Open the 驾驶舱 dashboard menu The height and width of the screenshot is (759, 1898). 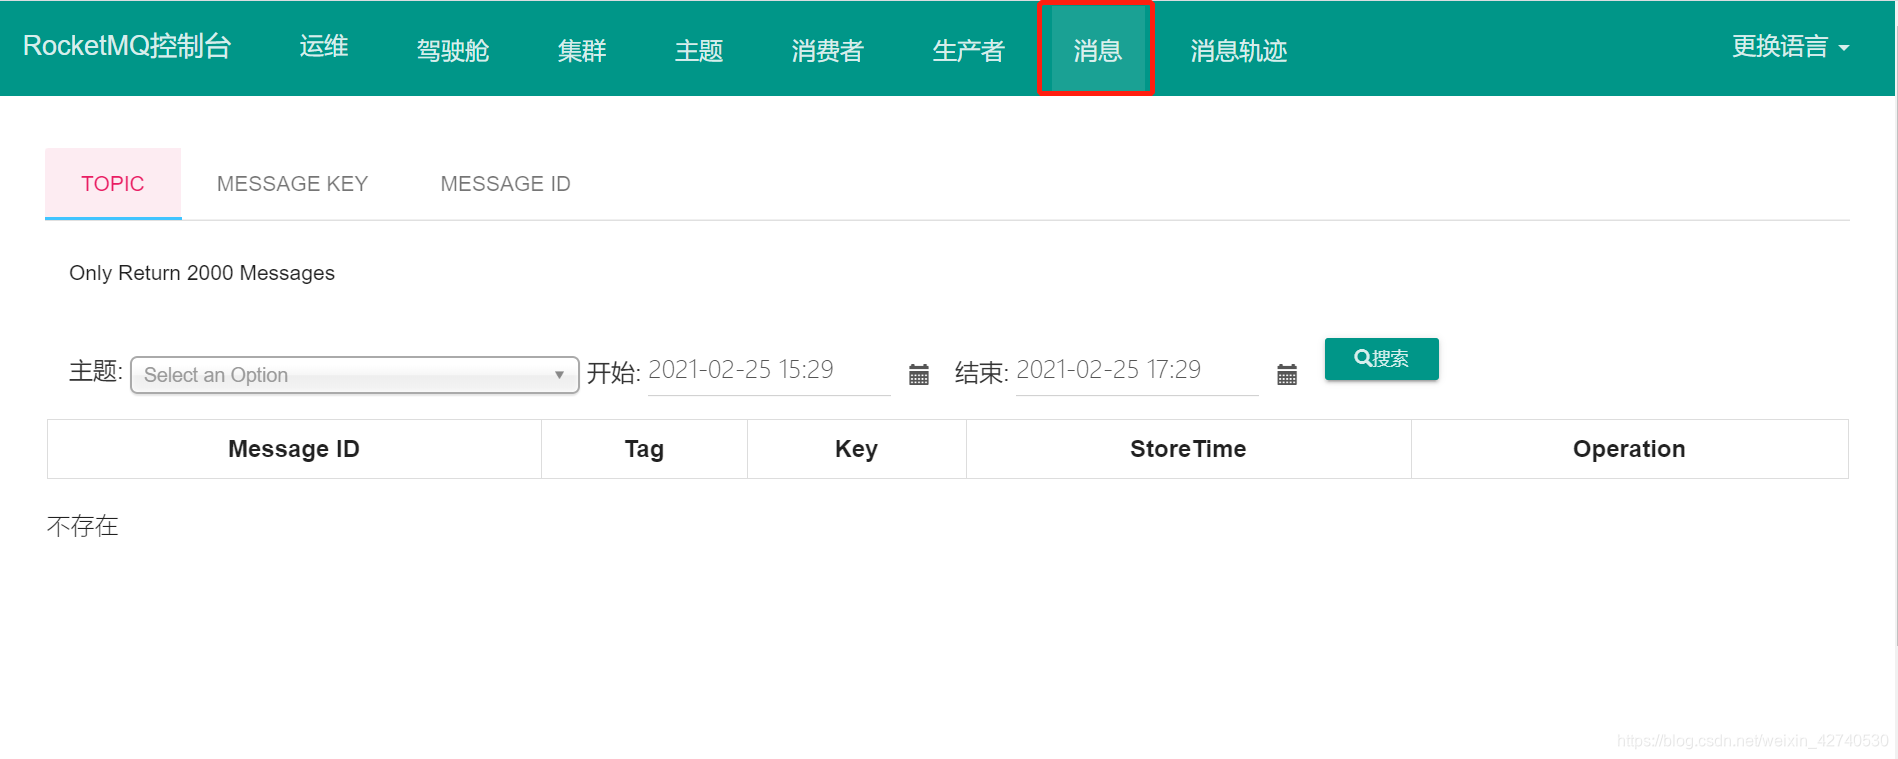click(x=453, y=50)
